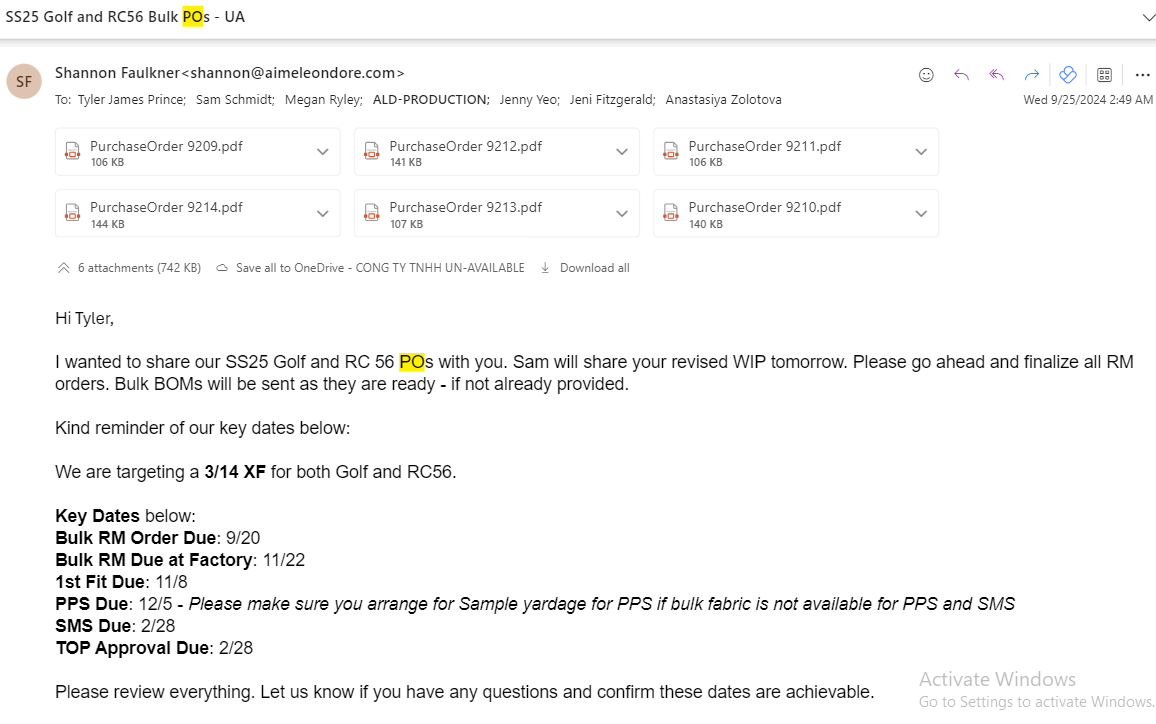The width and height of the screenshot is (1156, 724).
Task: Open the more actions ellipsis menu
Action: click(x=1142, y=74)
